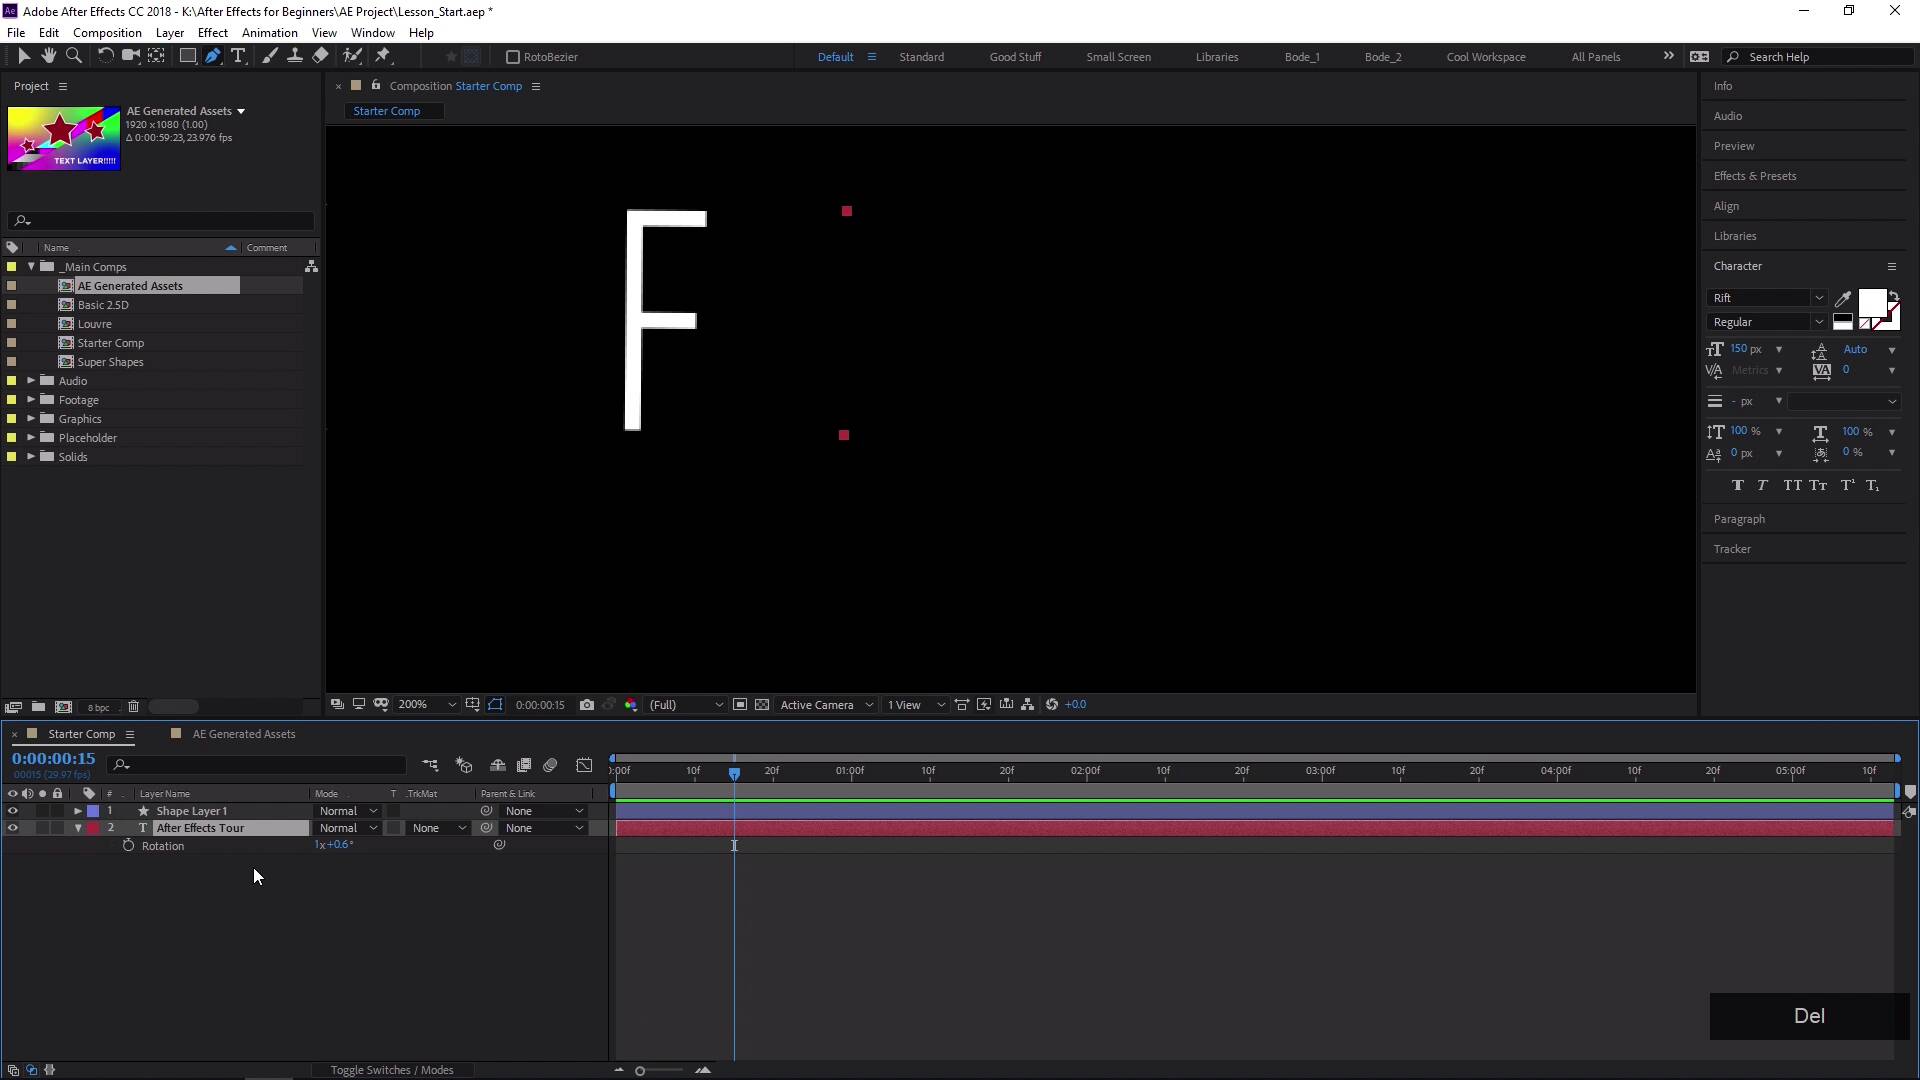Click the Effects and Presets panel icon
1920x1080 pixels.
[x=1756, y=174]
